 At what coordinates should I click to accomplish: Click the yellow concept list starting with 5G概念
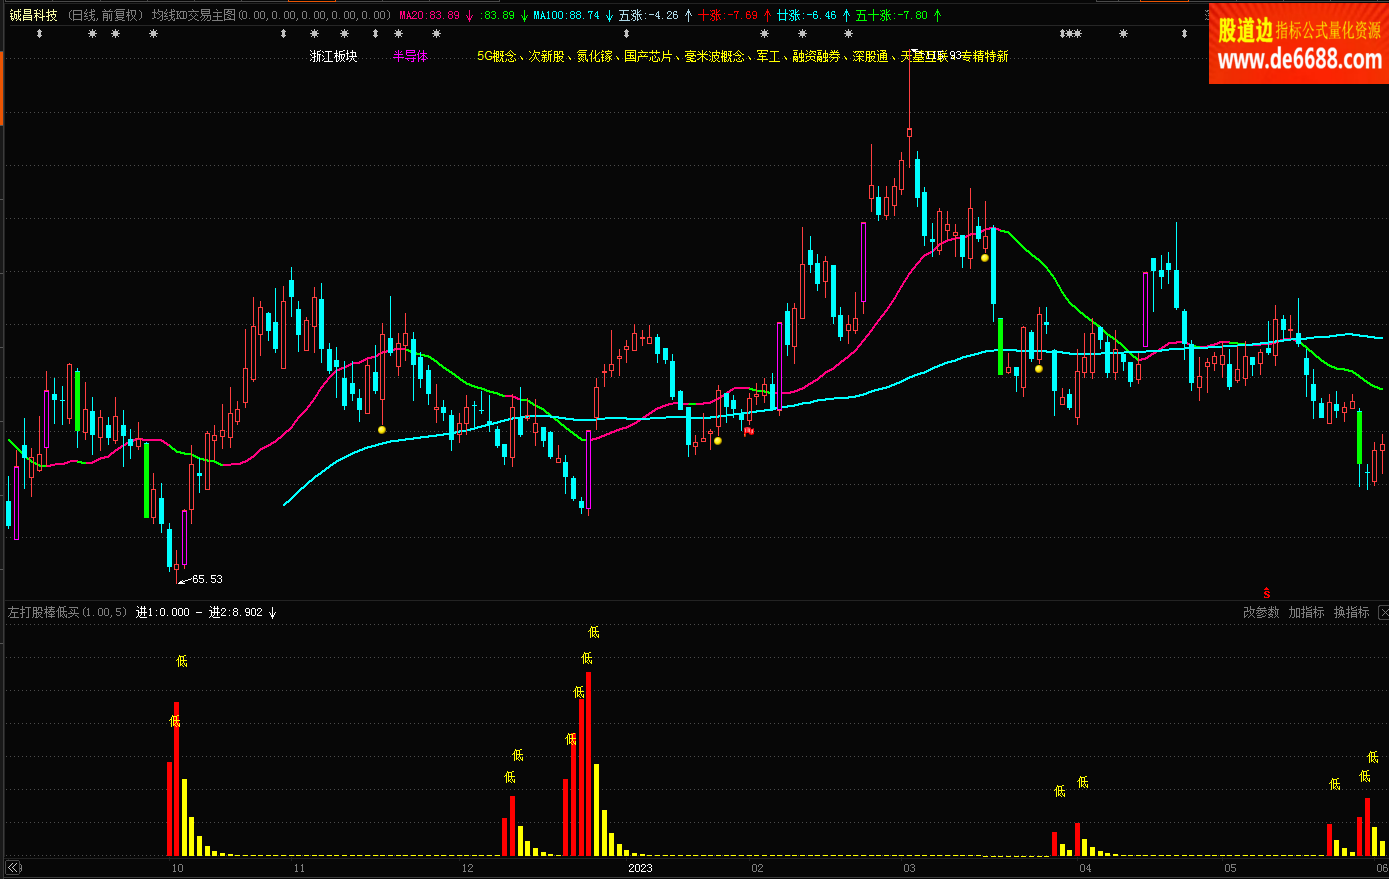(742, 56)
